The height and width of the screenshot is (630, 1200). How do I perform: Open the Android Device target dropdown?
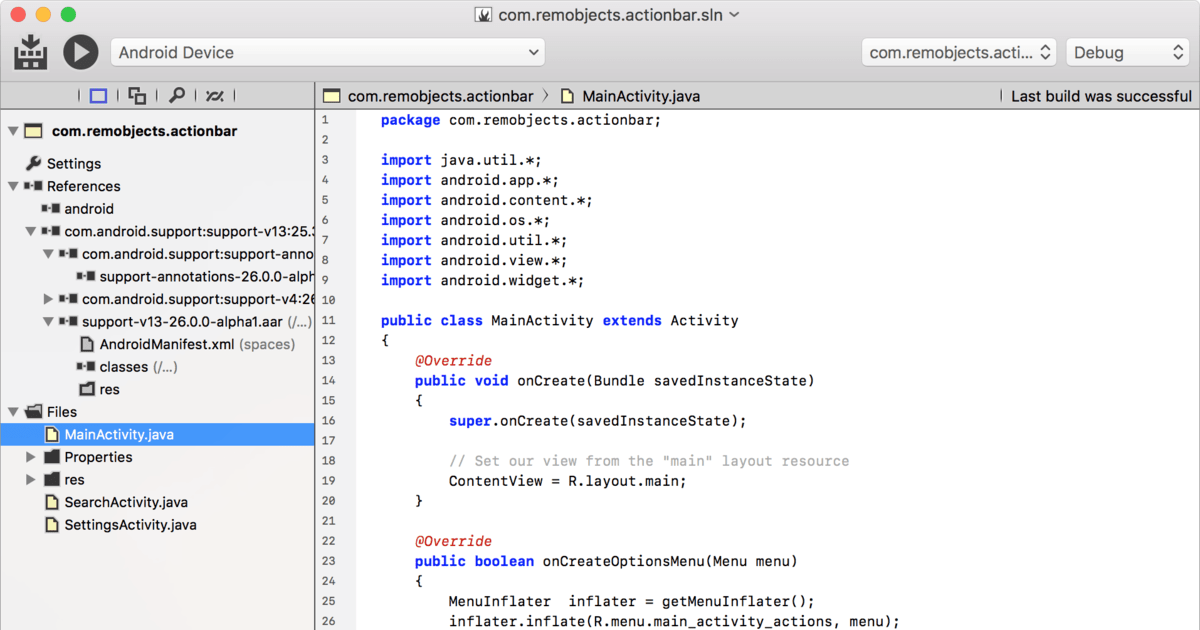coord(330,52)
